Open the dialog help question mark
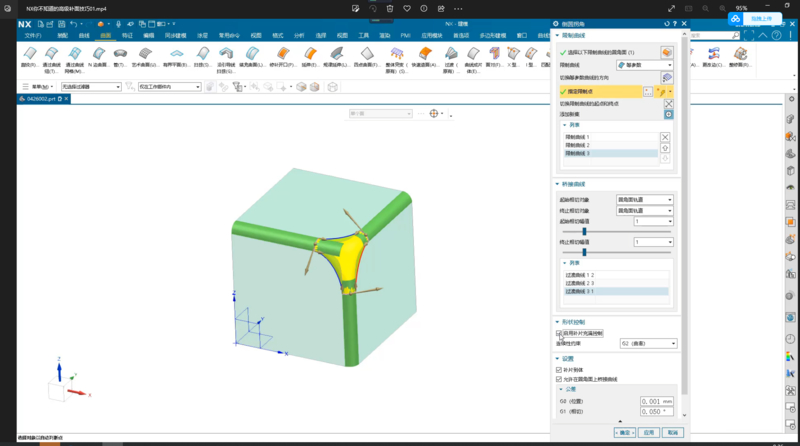The image size is (800, 446). [x=675, y=23]
